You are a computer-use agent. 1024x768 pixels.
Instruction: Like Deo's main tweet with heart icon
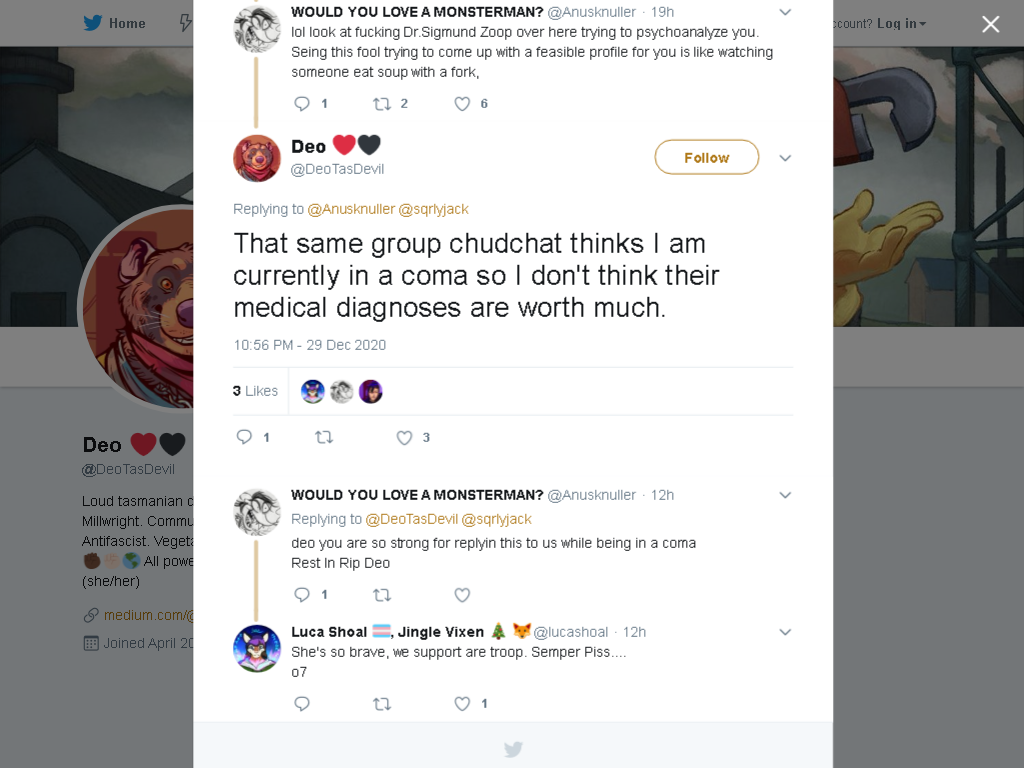(x=404, y=438)
